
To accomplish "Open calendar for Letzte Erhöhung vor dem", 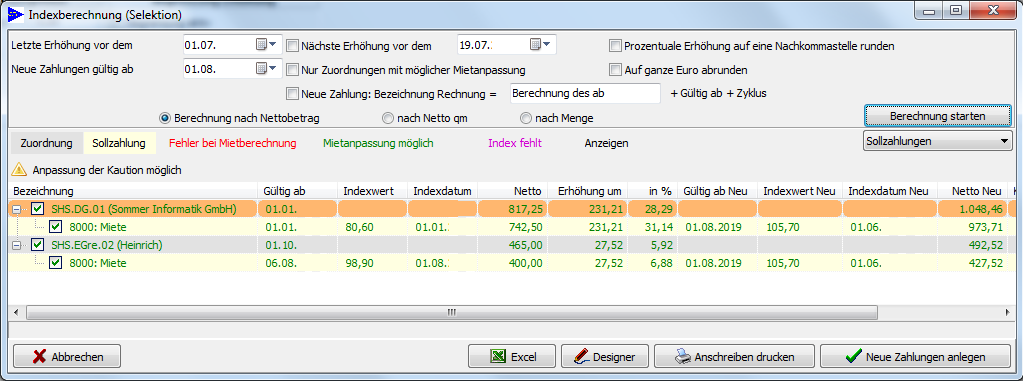I will pos(266,44).
